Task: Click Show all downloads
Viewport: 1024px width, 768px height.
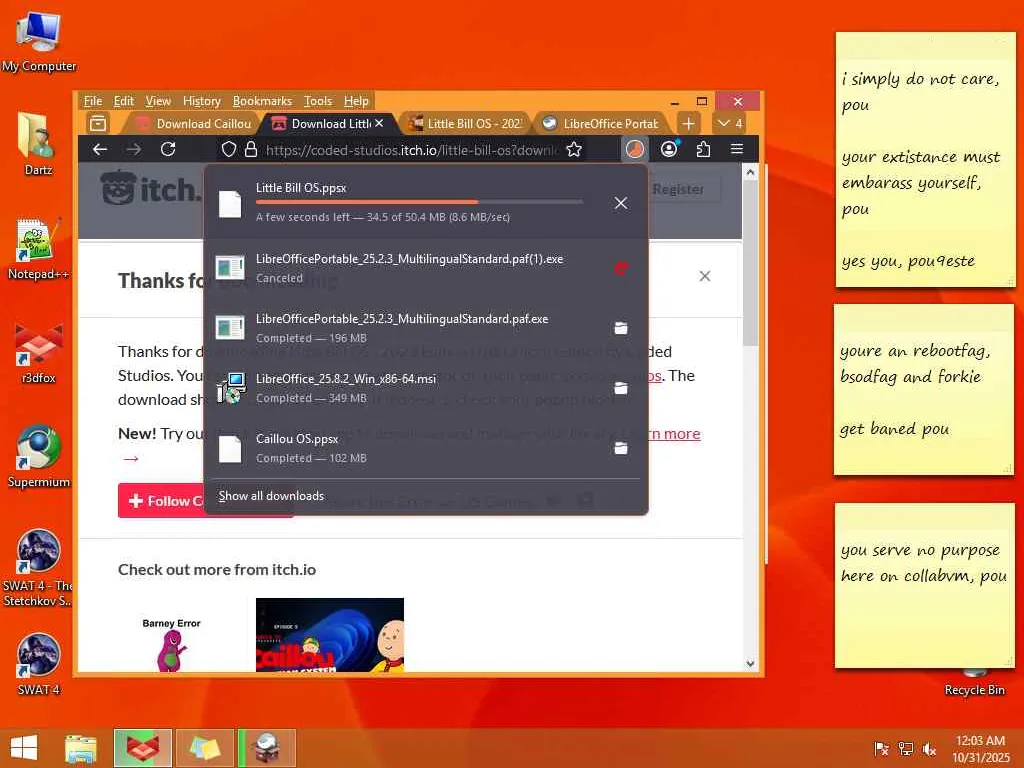Action: tap(271, 496)
